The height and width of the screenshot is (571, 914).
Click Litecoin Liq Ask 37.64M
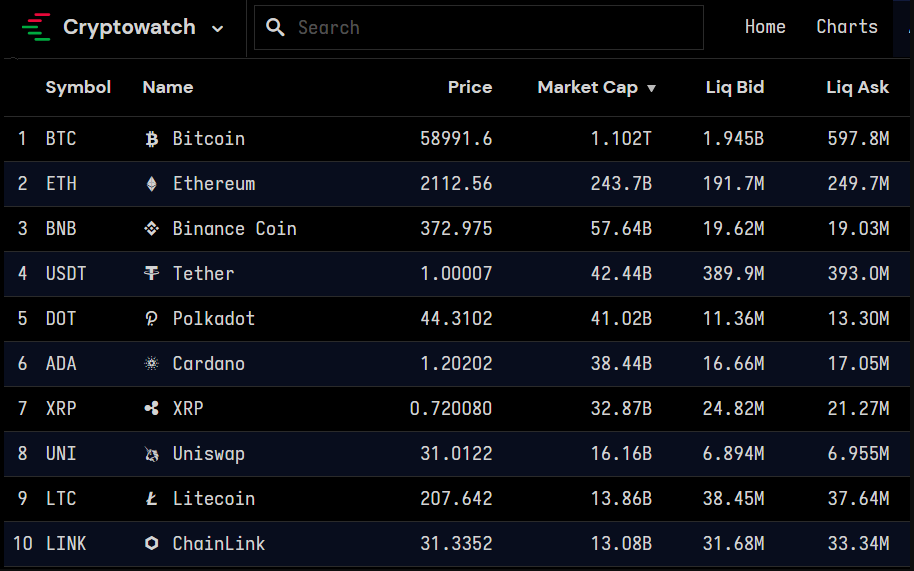[859, 499]
